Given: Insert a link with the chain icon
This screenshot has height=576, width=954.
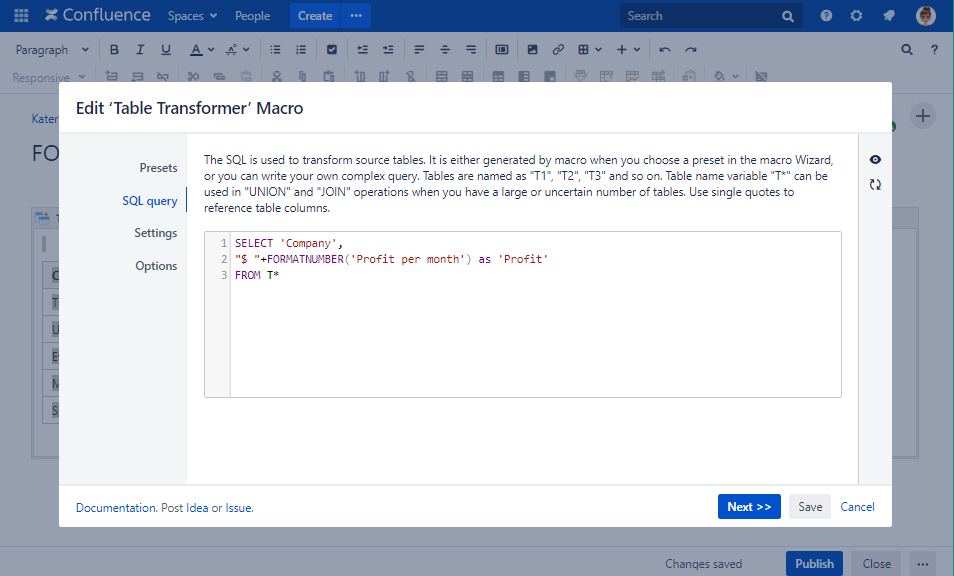Looking at the screenshot, I should (558, 49).
